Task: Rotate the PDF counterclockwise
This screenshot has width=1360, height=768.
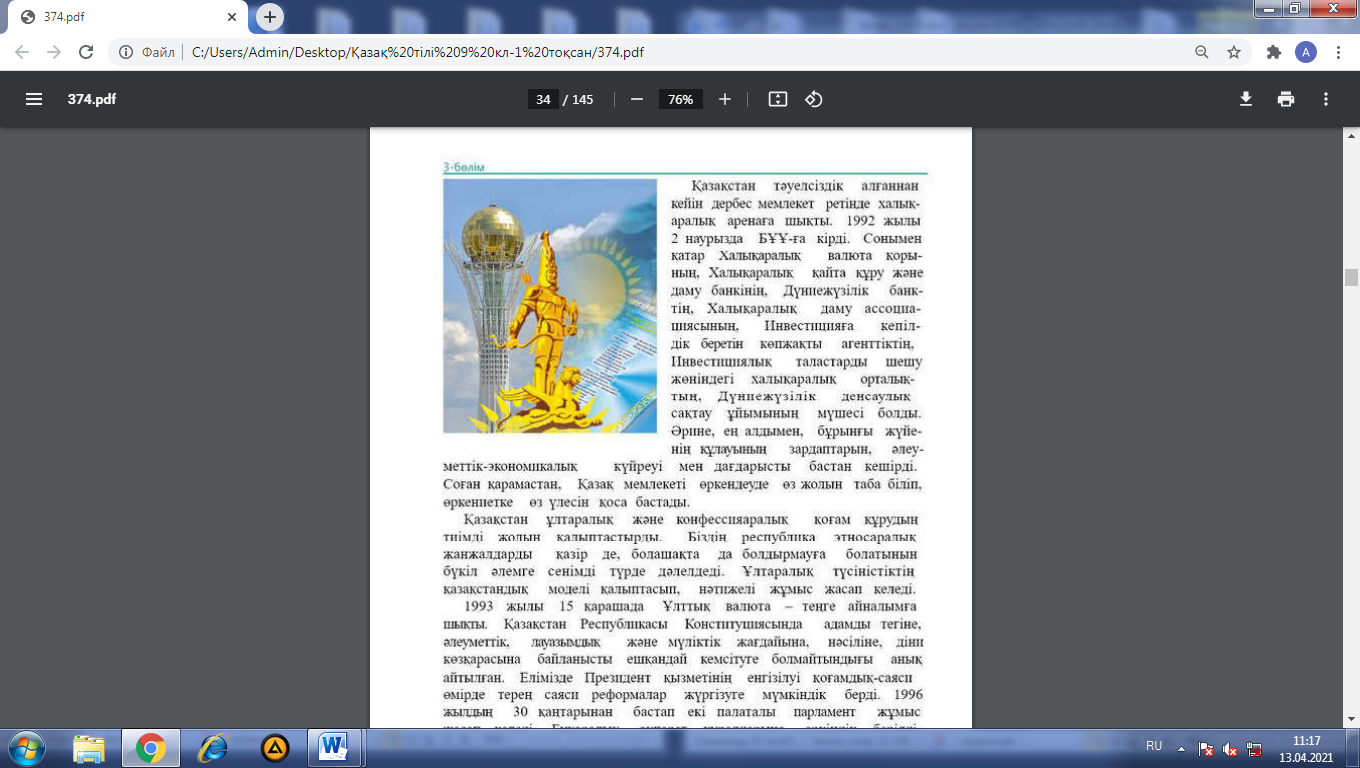Action: (x=814, y=99)
